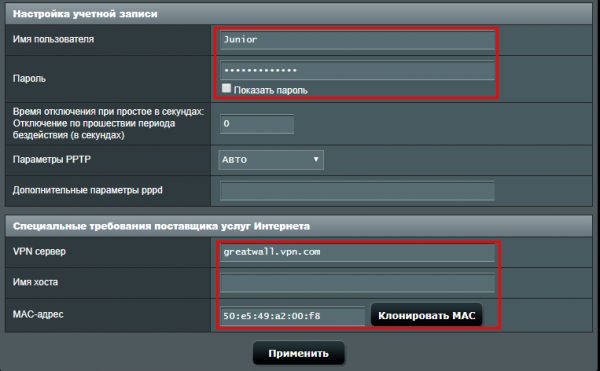Click the idle disconnect time field

click(x=257, y=124)
